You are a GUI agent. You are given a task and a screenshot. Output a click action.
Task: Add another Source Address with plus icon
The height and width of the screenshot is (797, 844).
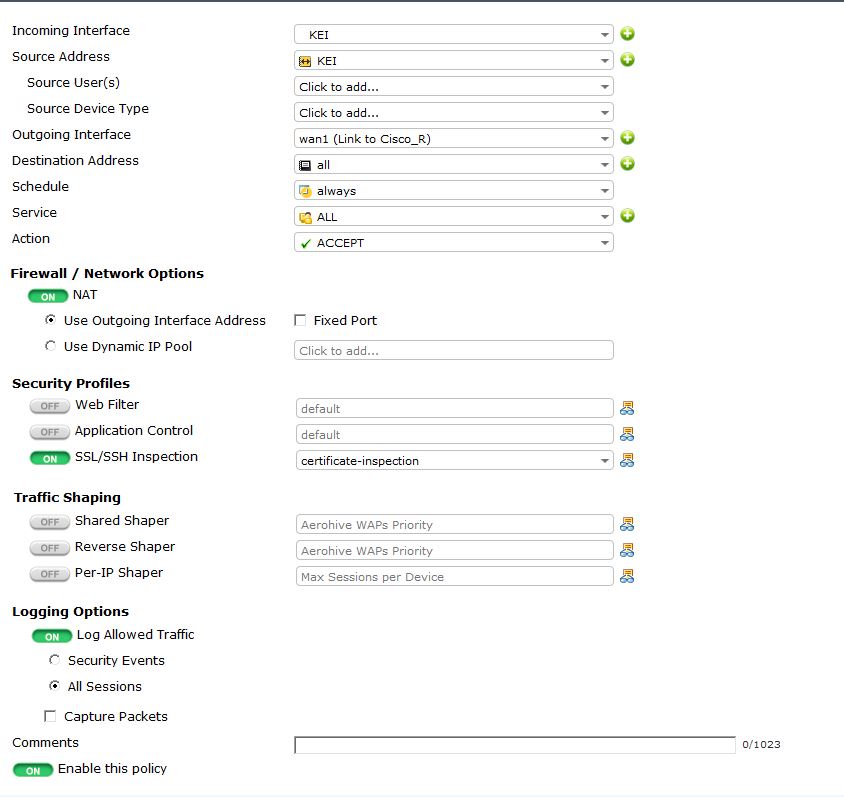[x=627, y=60]
